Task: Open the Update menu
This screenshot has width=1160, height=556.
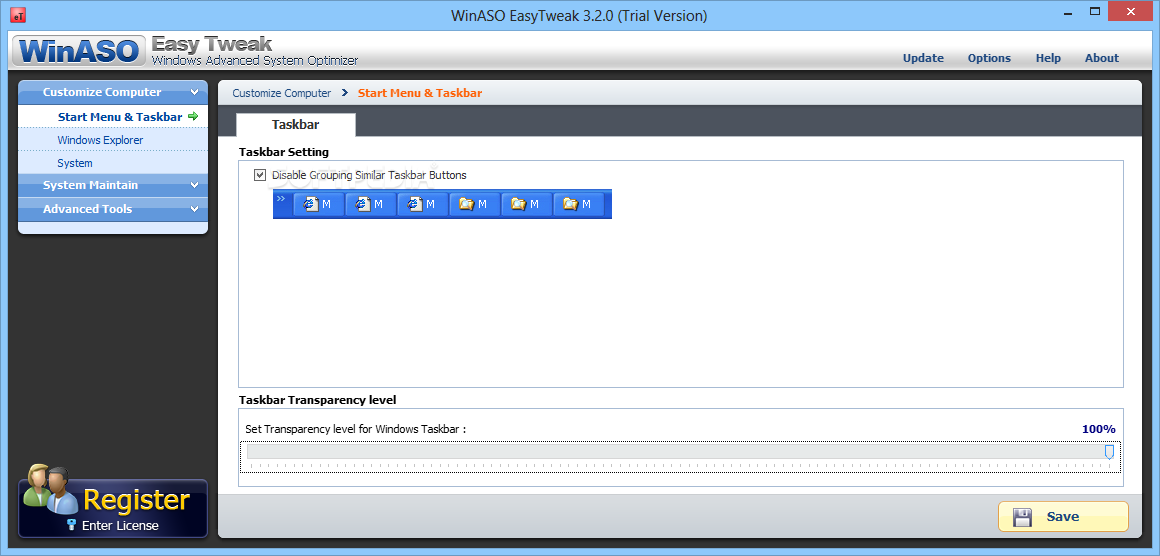Action: coord(923,58)
